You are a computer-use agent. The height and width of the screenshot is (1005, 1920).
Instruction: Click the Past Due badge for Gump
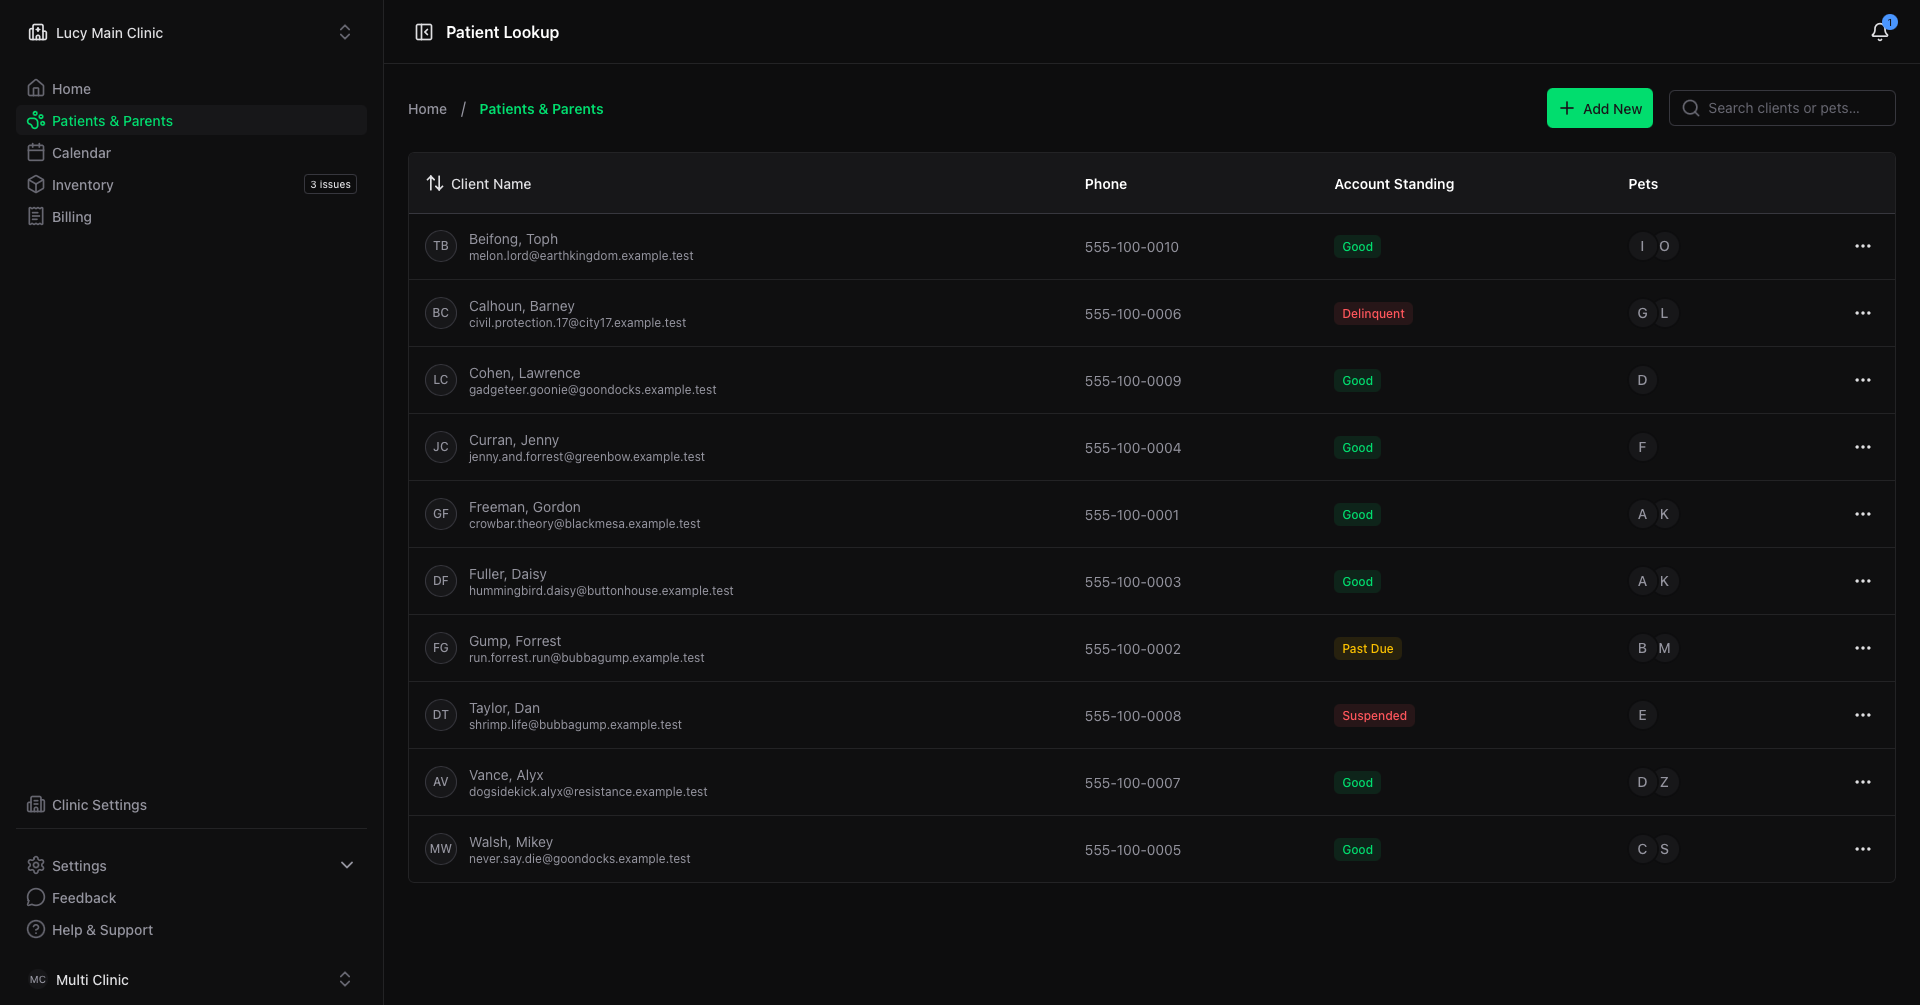(x=1367, y=648)
